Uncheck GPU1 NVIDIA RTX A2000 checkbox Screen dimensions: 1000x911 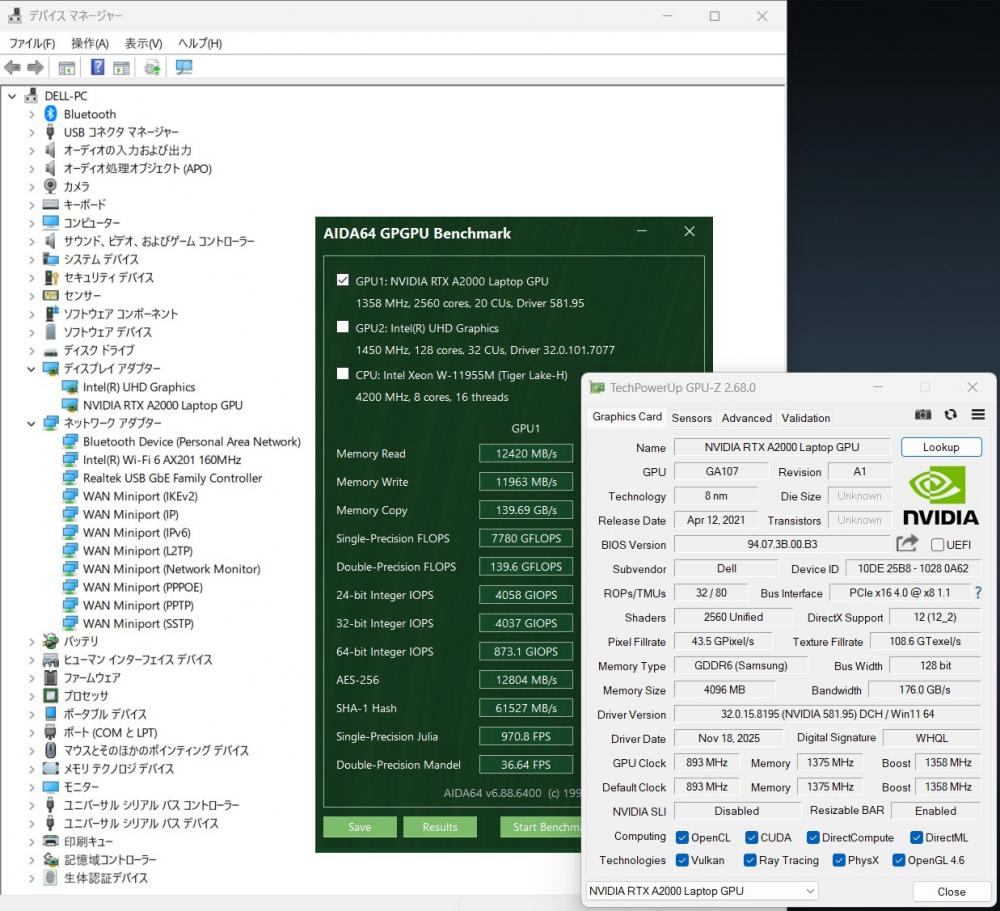coord(343,280)
